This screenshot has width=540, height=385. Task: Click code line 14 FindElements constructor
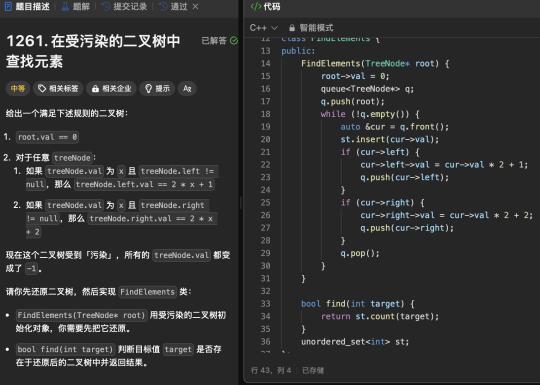[375, 63]
